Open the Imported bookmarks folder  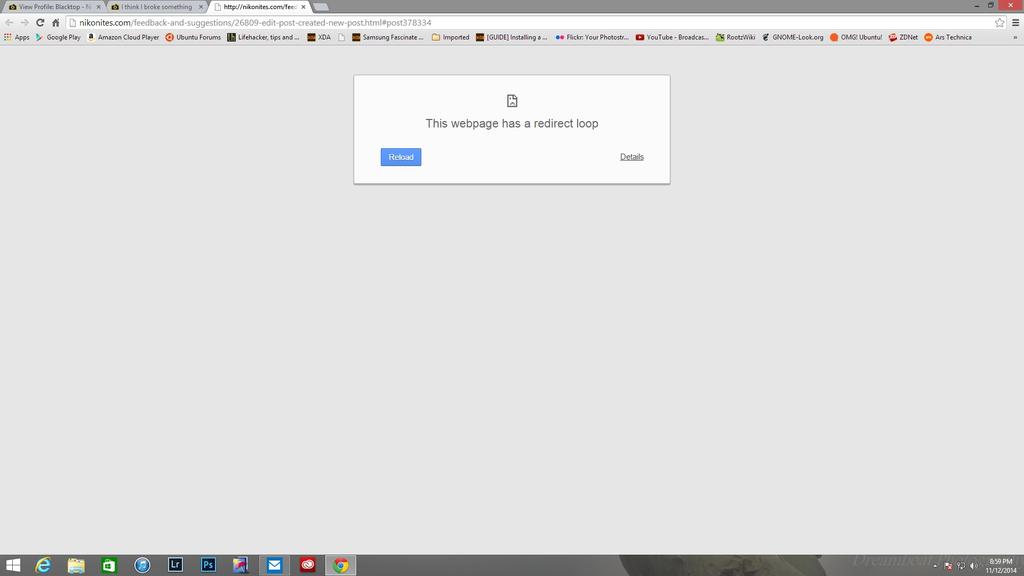click(450, 37)
